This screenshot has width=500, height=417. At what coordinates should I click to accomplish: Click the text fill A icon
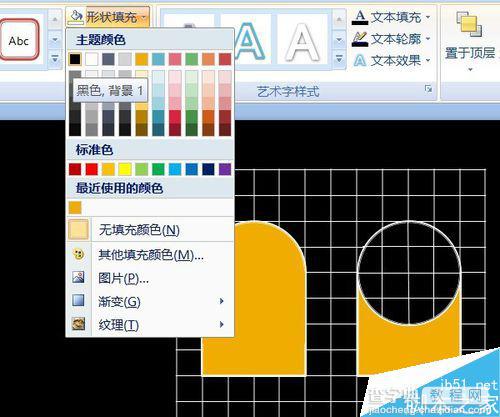[360, 17]
